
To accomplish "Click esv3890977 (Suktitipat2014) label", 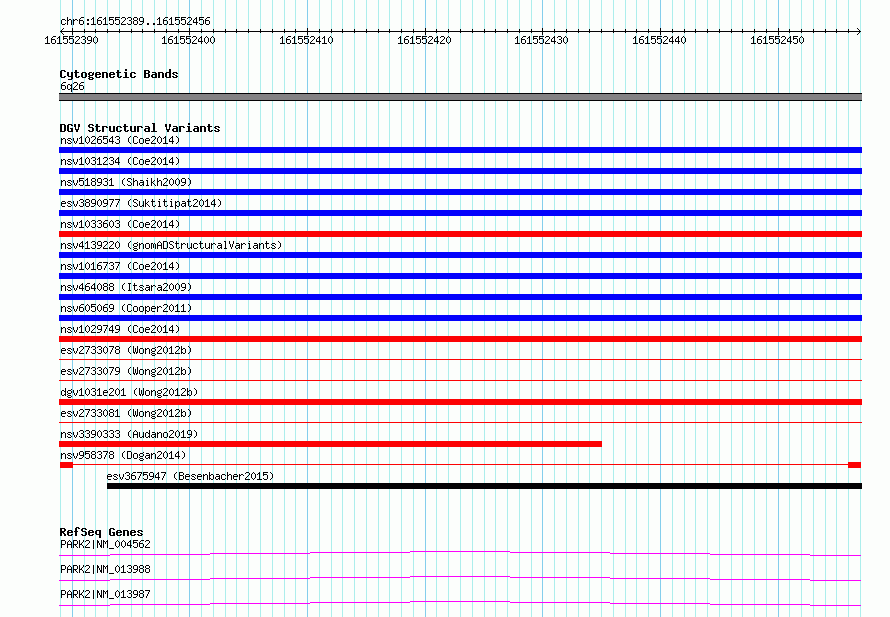I will click(x=141, y=203).
